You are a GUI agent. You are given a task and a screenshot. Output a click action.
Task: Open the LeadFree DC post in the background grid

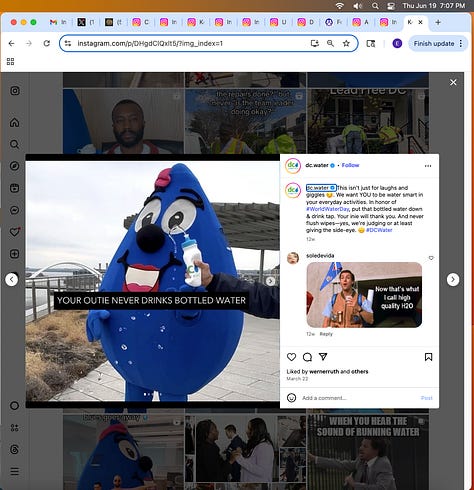pyautogui.click(x=368, y=121)
